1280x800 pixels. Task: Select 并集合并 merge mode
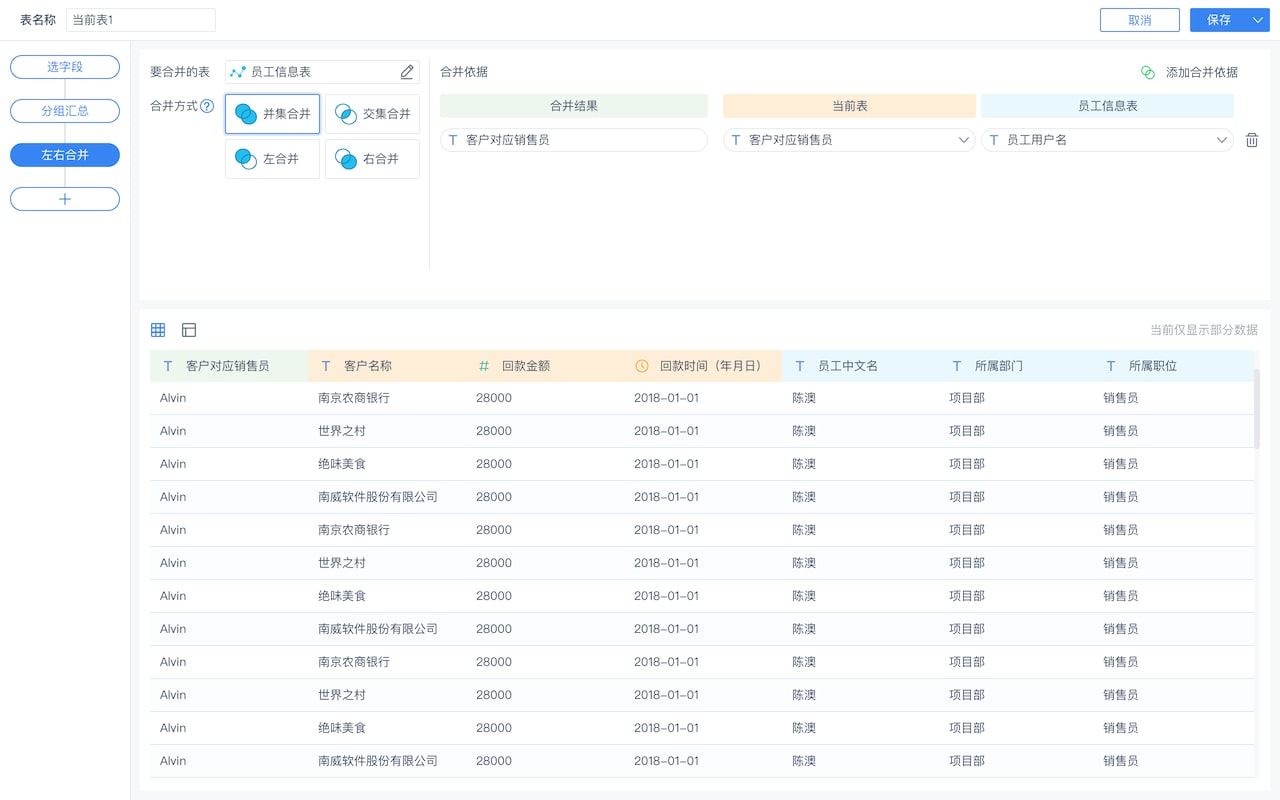point(272,114)
